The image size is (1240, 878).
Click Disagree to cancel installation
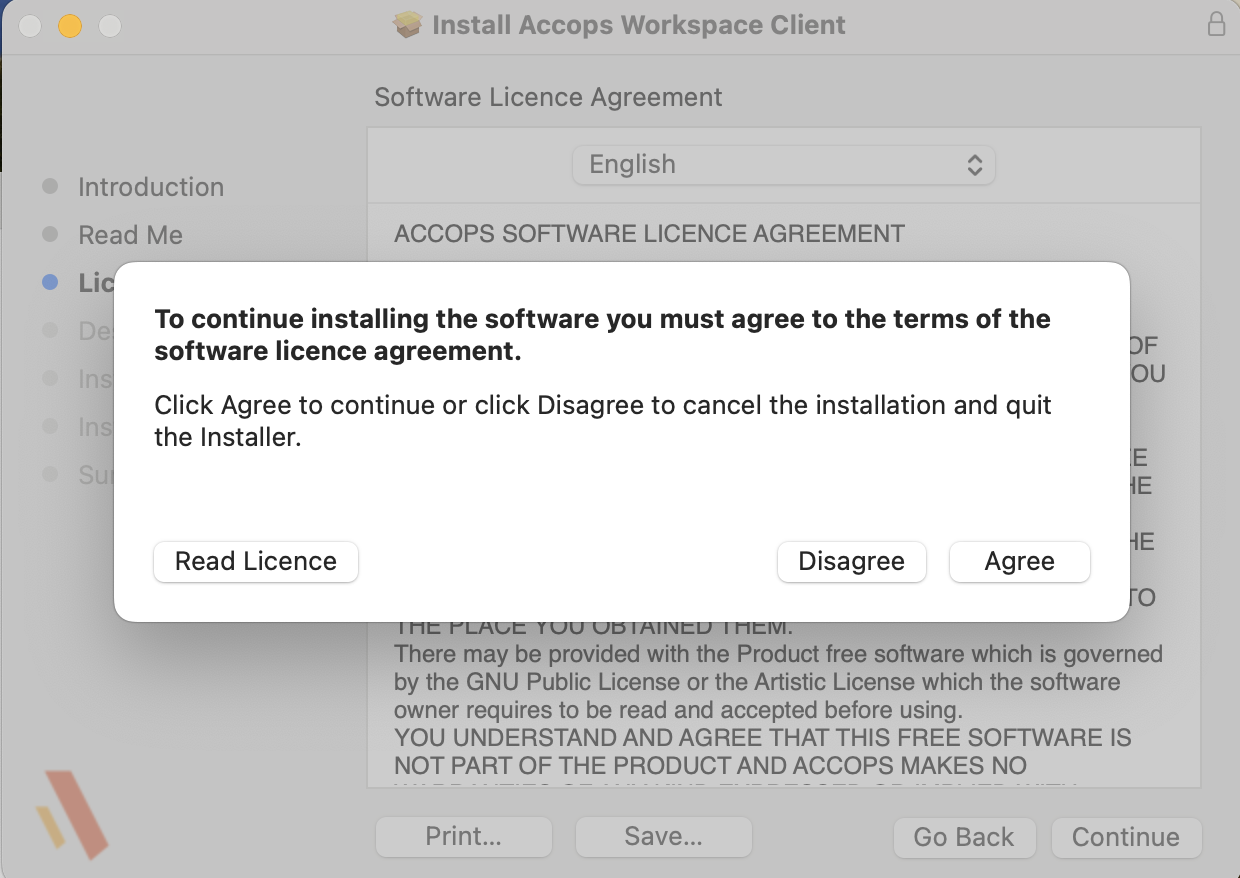click(x=851, y=561)
